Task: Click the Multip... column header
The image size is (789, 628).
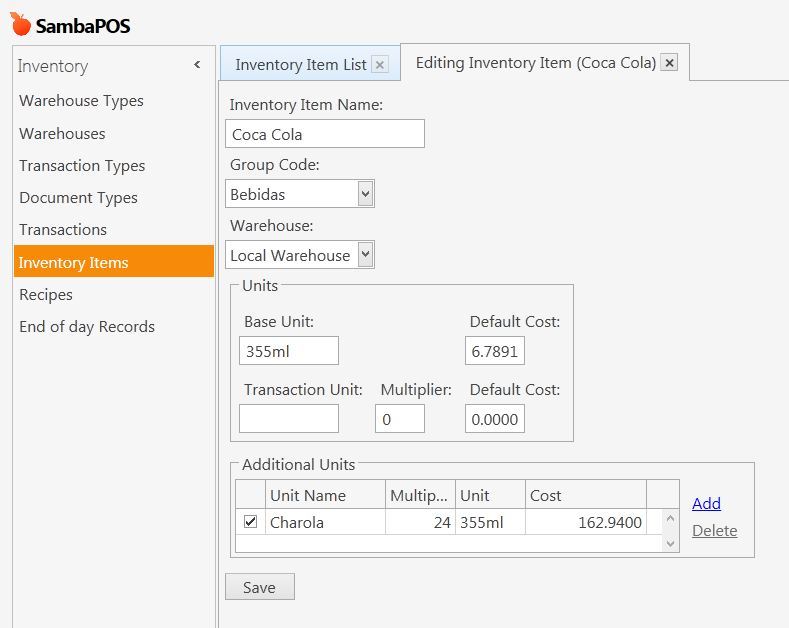Action: pyautogui.click(x=420, y=495)
